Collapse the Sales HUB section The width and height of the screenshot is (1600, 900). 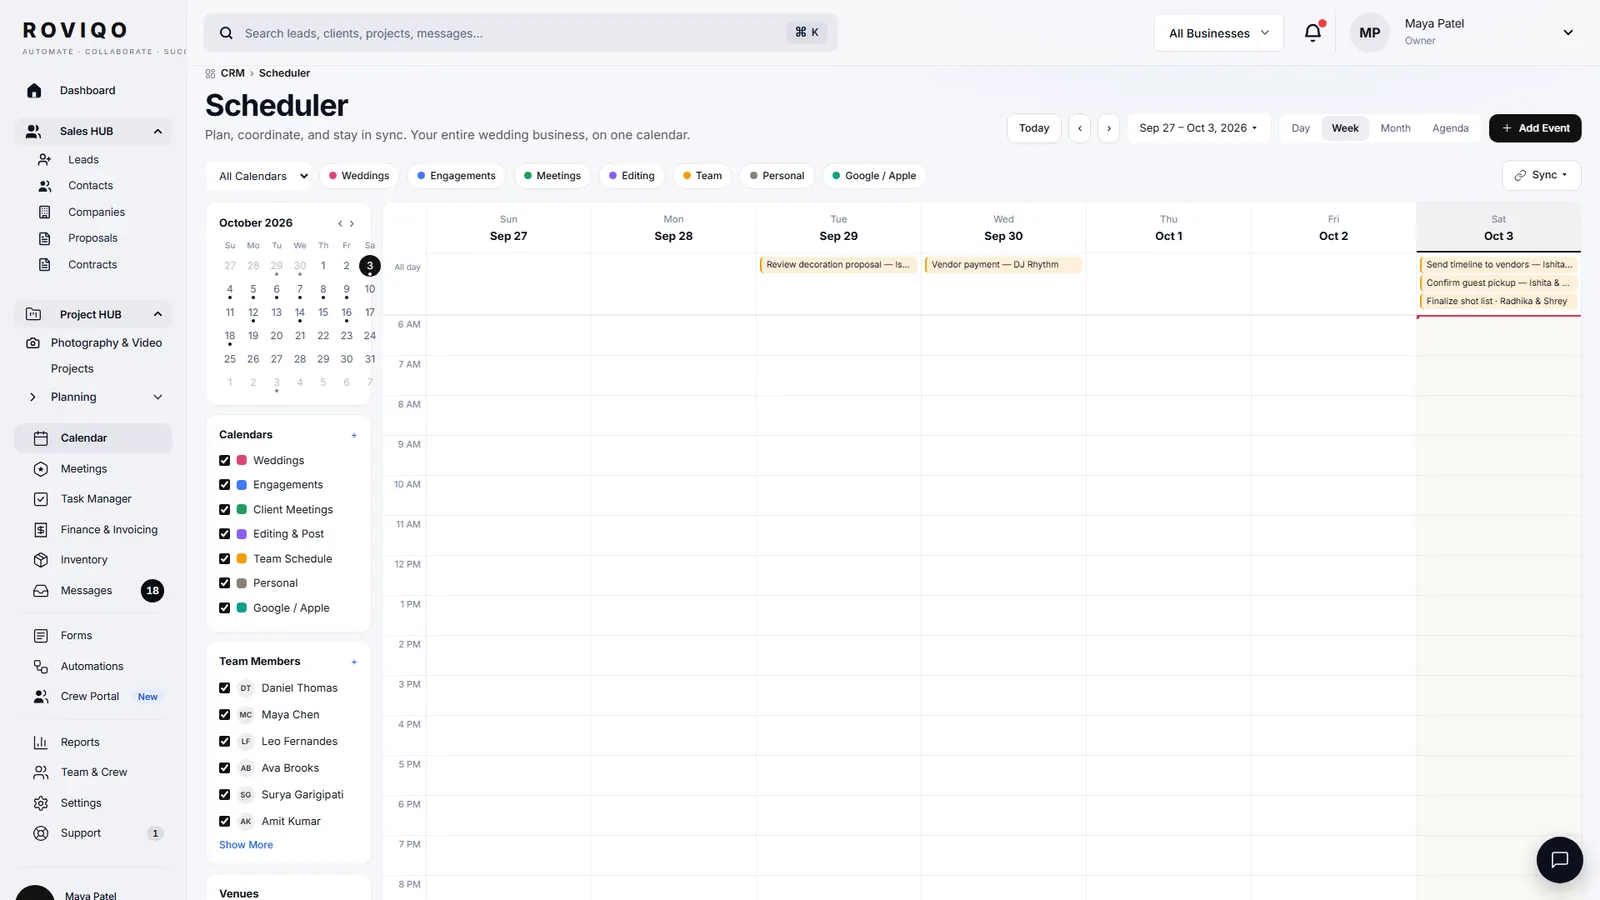[x=157, y=131]
